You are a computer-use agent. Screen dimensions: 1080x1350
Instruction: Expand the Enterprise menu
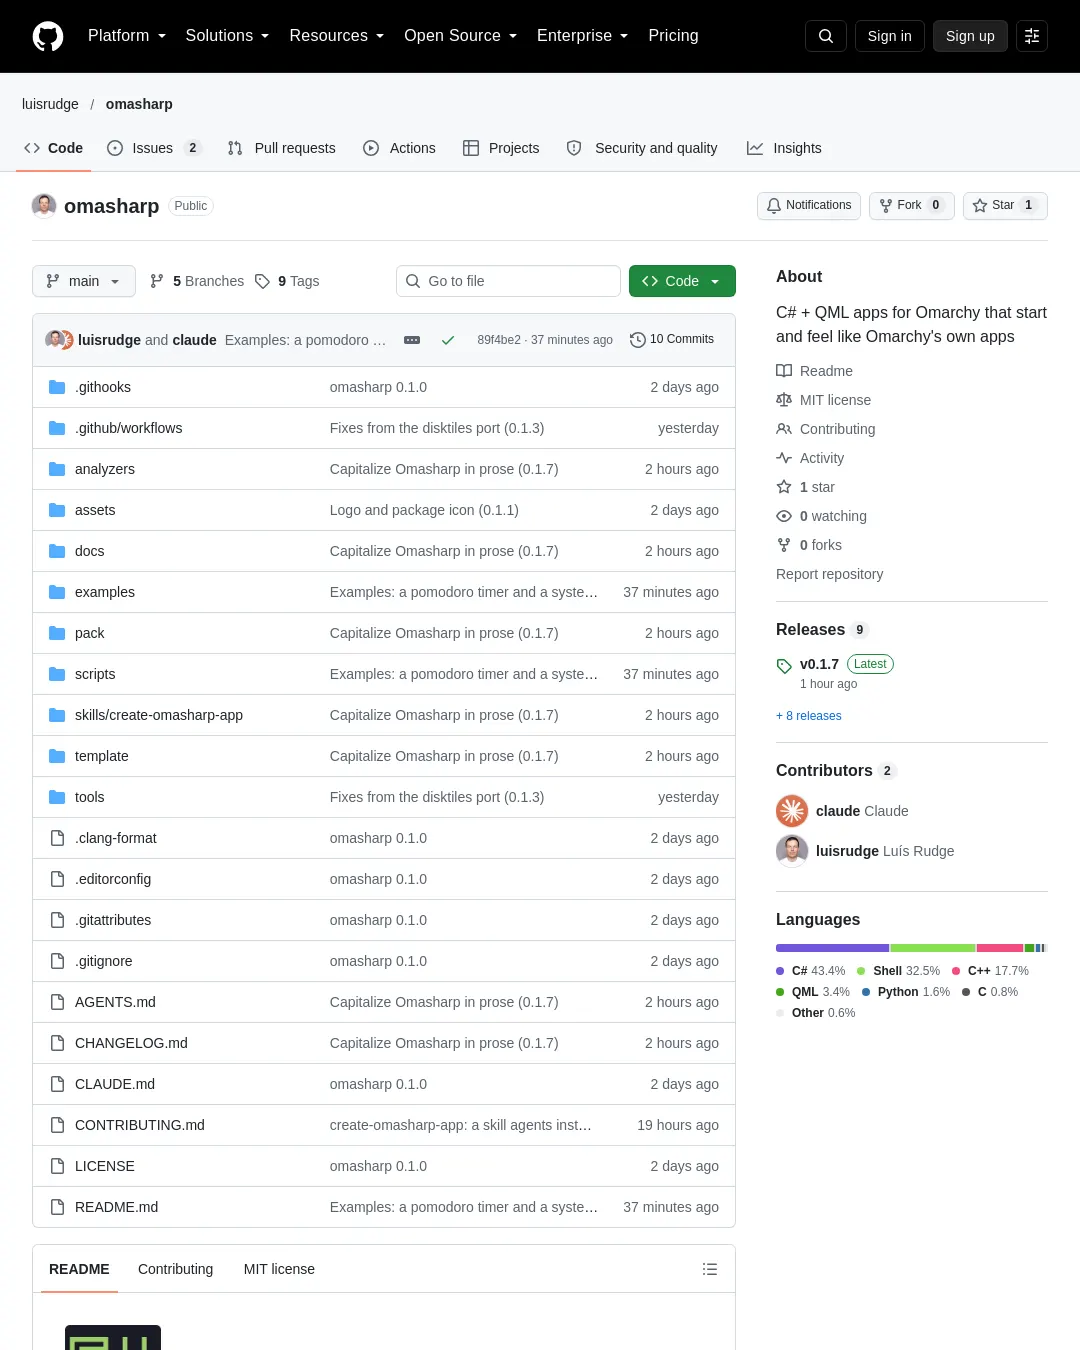point(582,36)
